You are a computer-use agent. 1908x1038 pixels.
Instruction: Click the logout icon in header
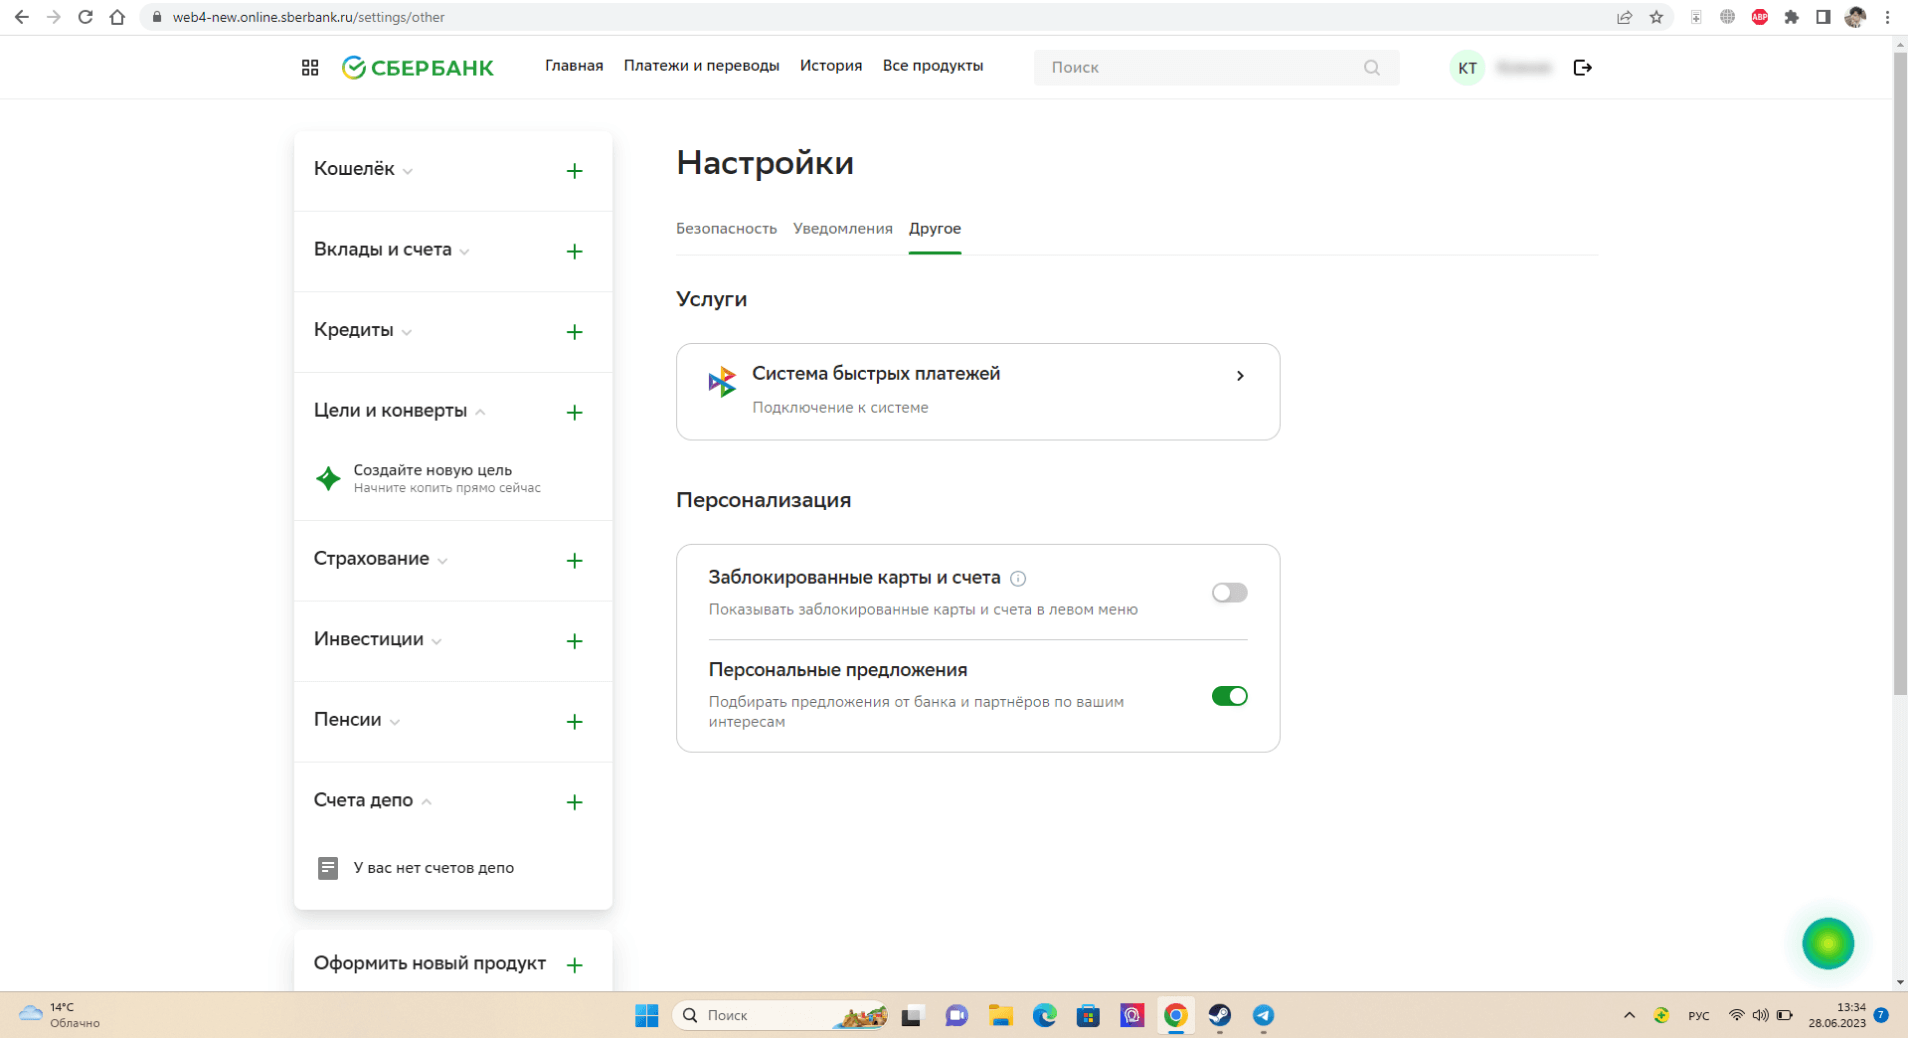click(1582, 67)
